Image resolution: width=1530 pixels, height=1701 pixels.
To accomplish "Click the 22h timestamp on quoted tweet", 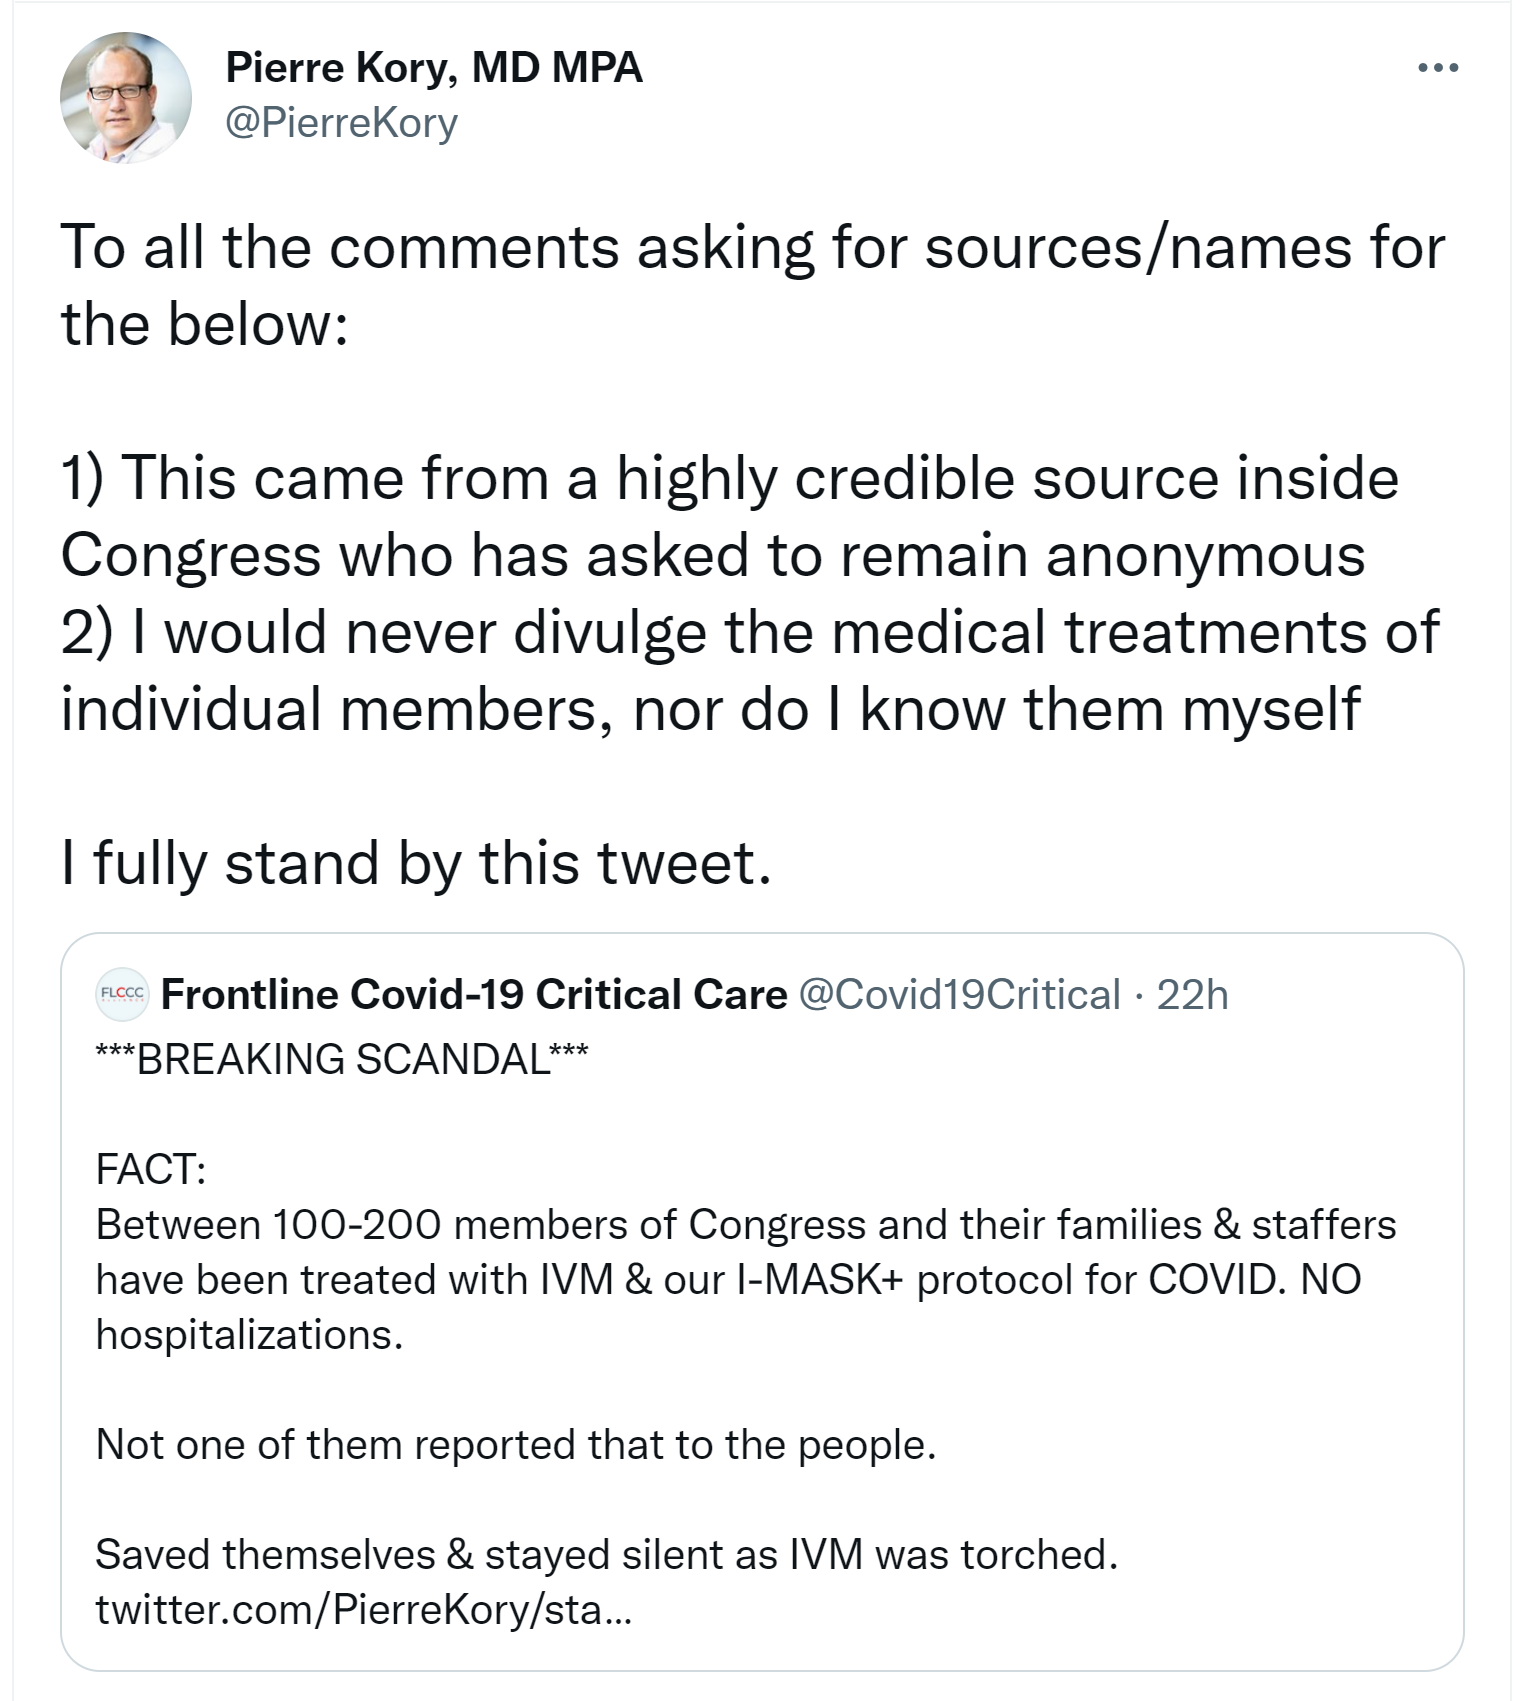I will pyautogui.click(x=1192, y=994).
